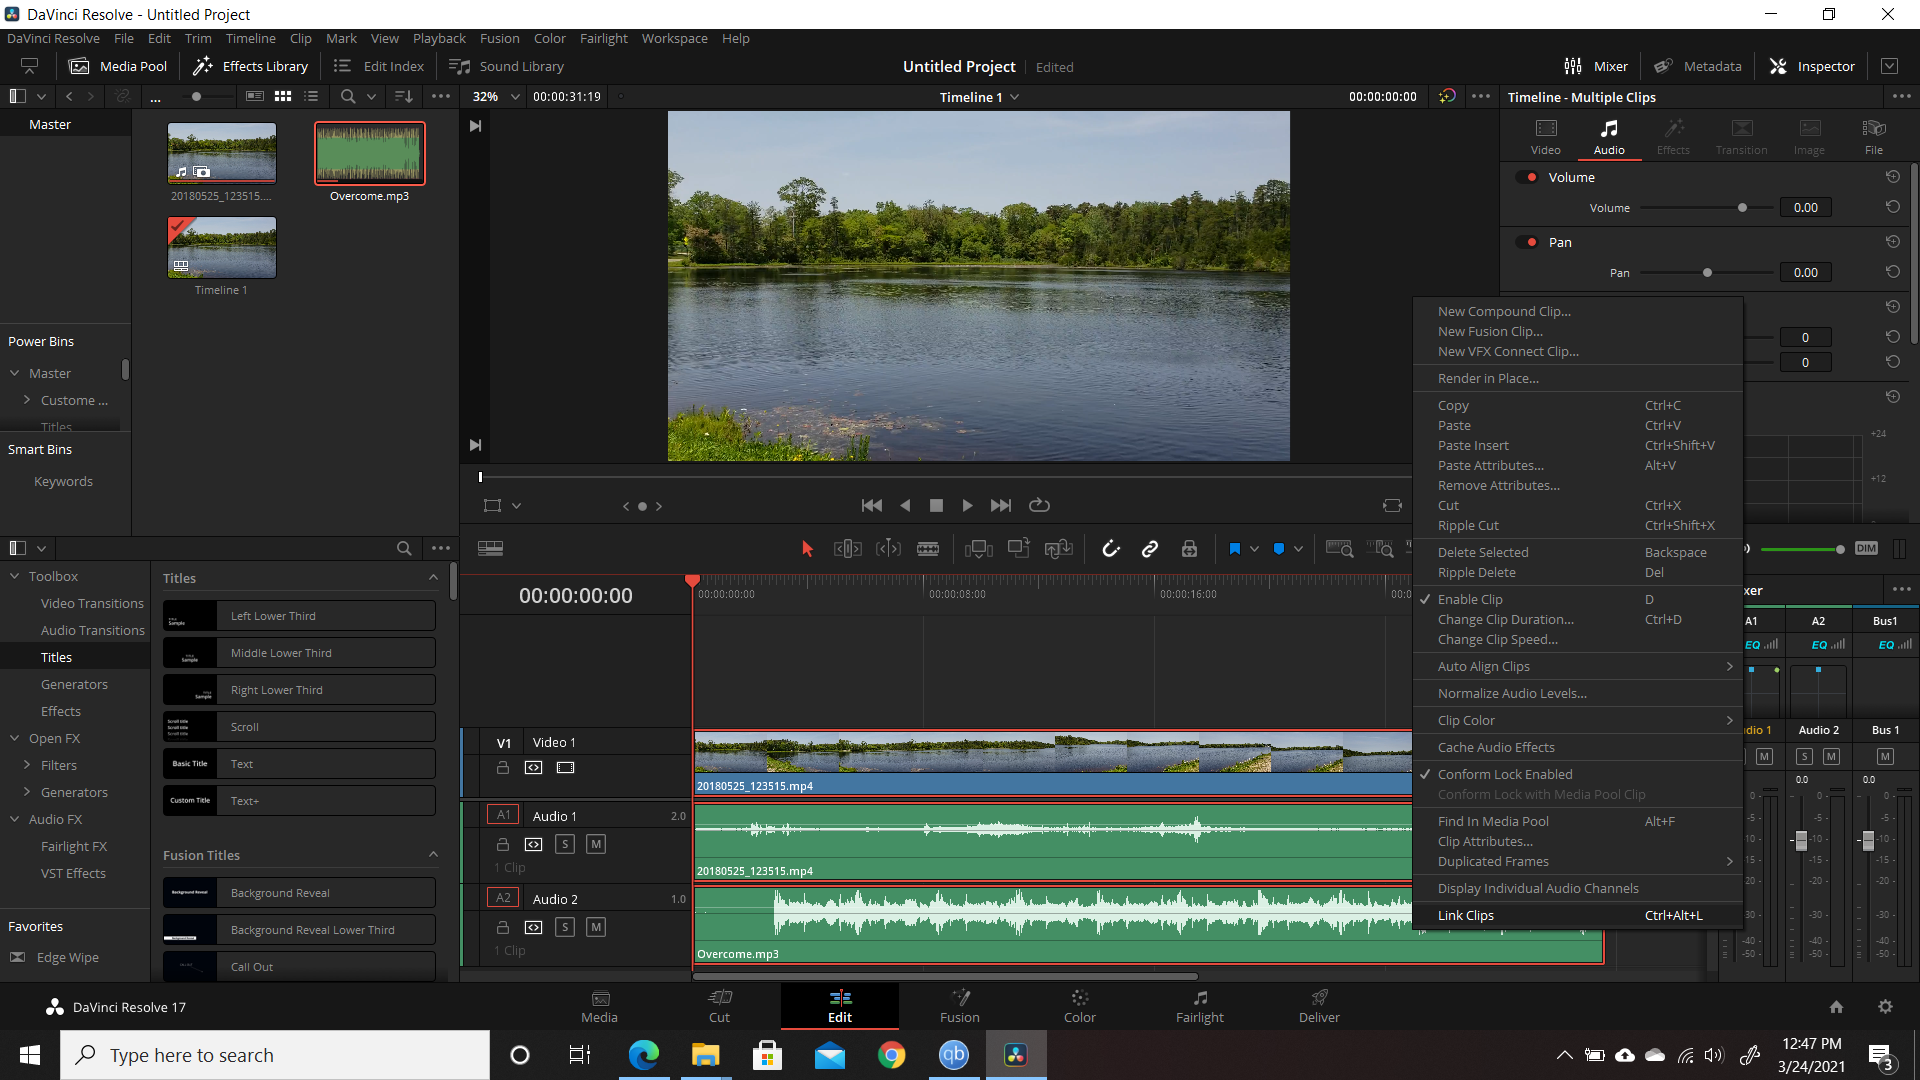Toggle the Position Lock icon
The width and height of the screenshot is (1920, 1080).
coord(1189,549)
